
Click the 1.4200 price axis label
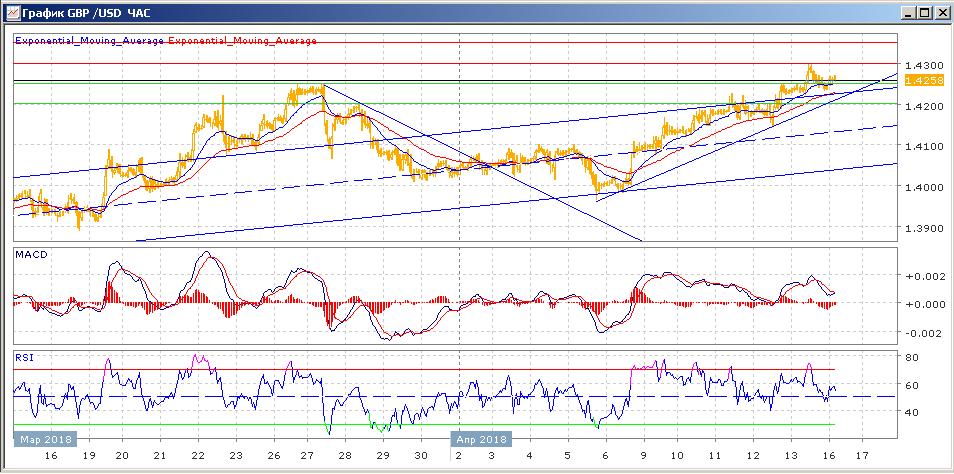click(x=923, y=106)
